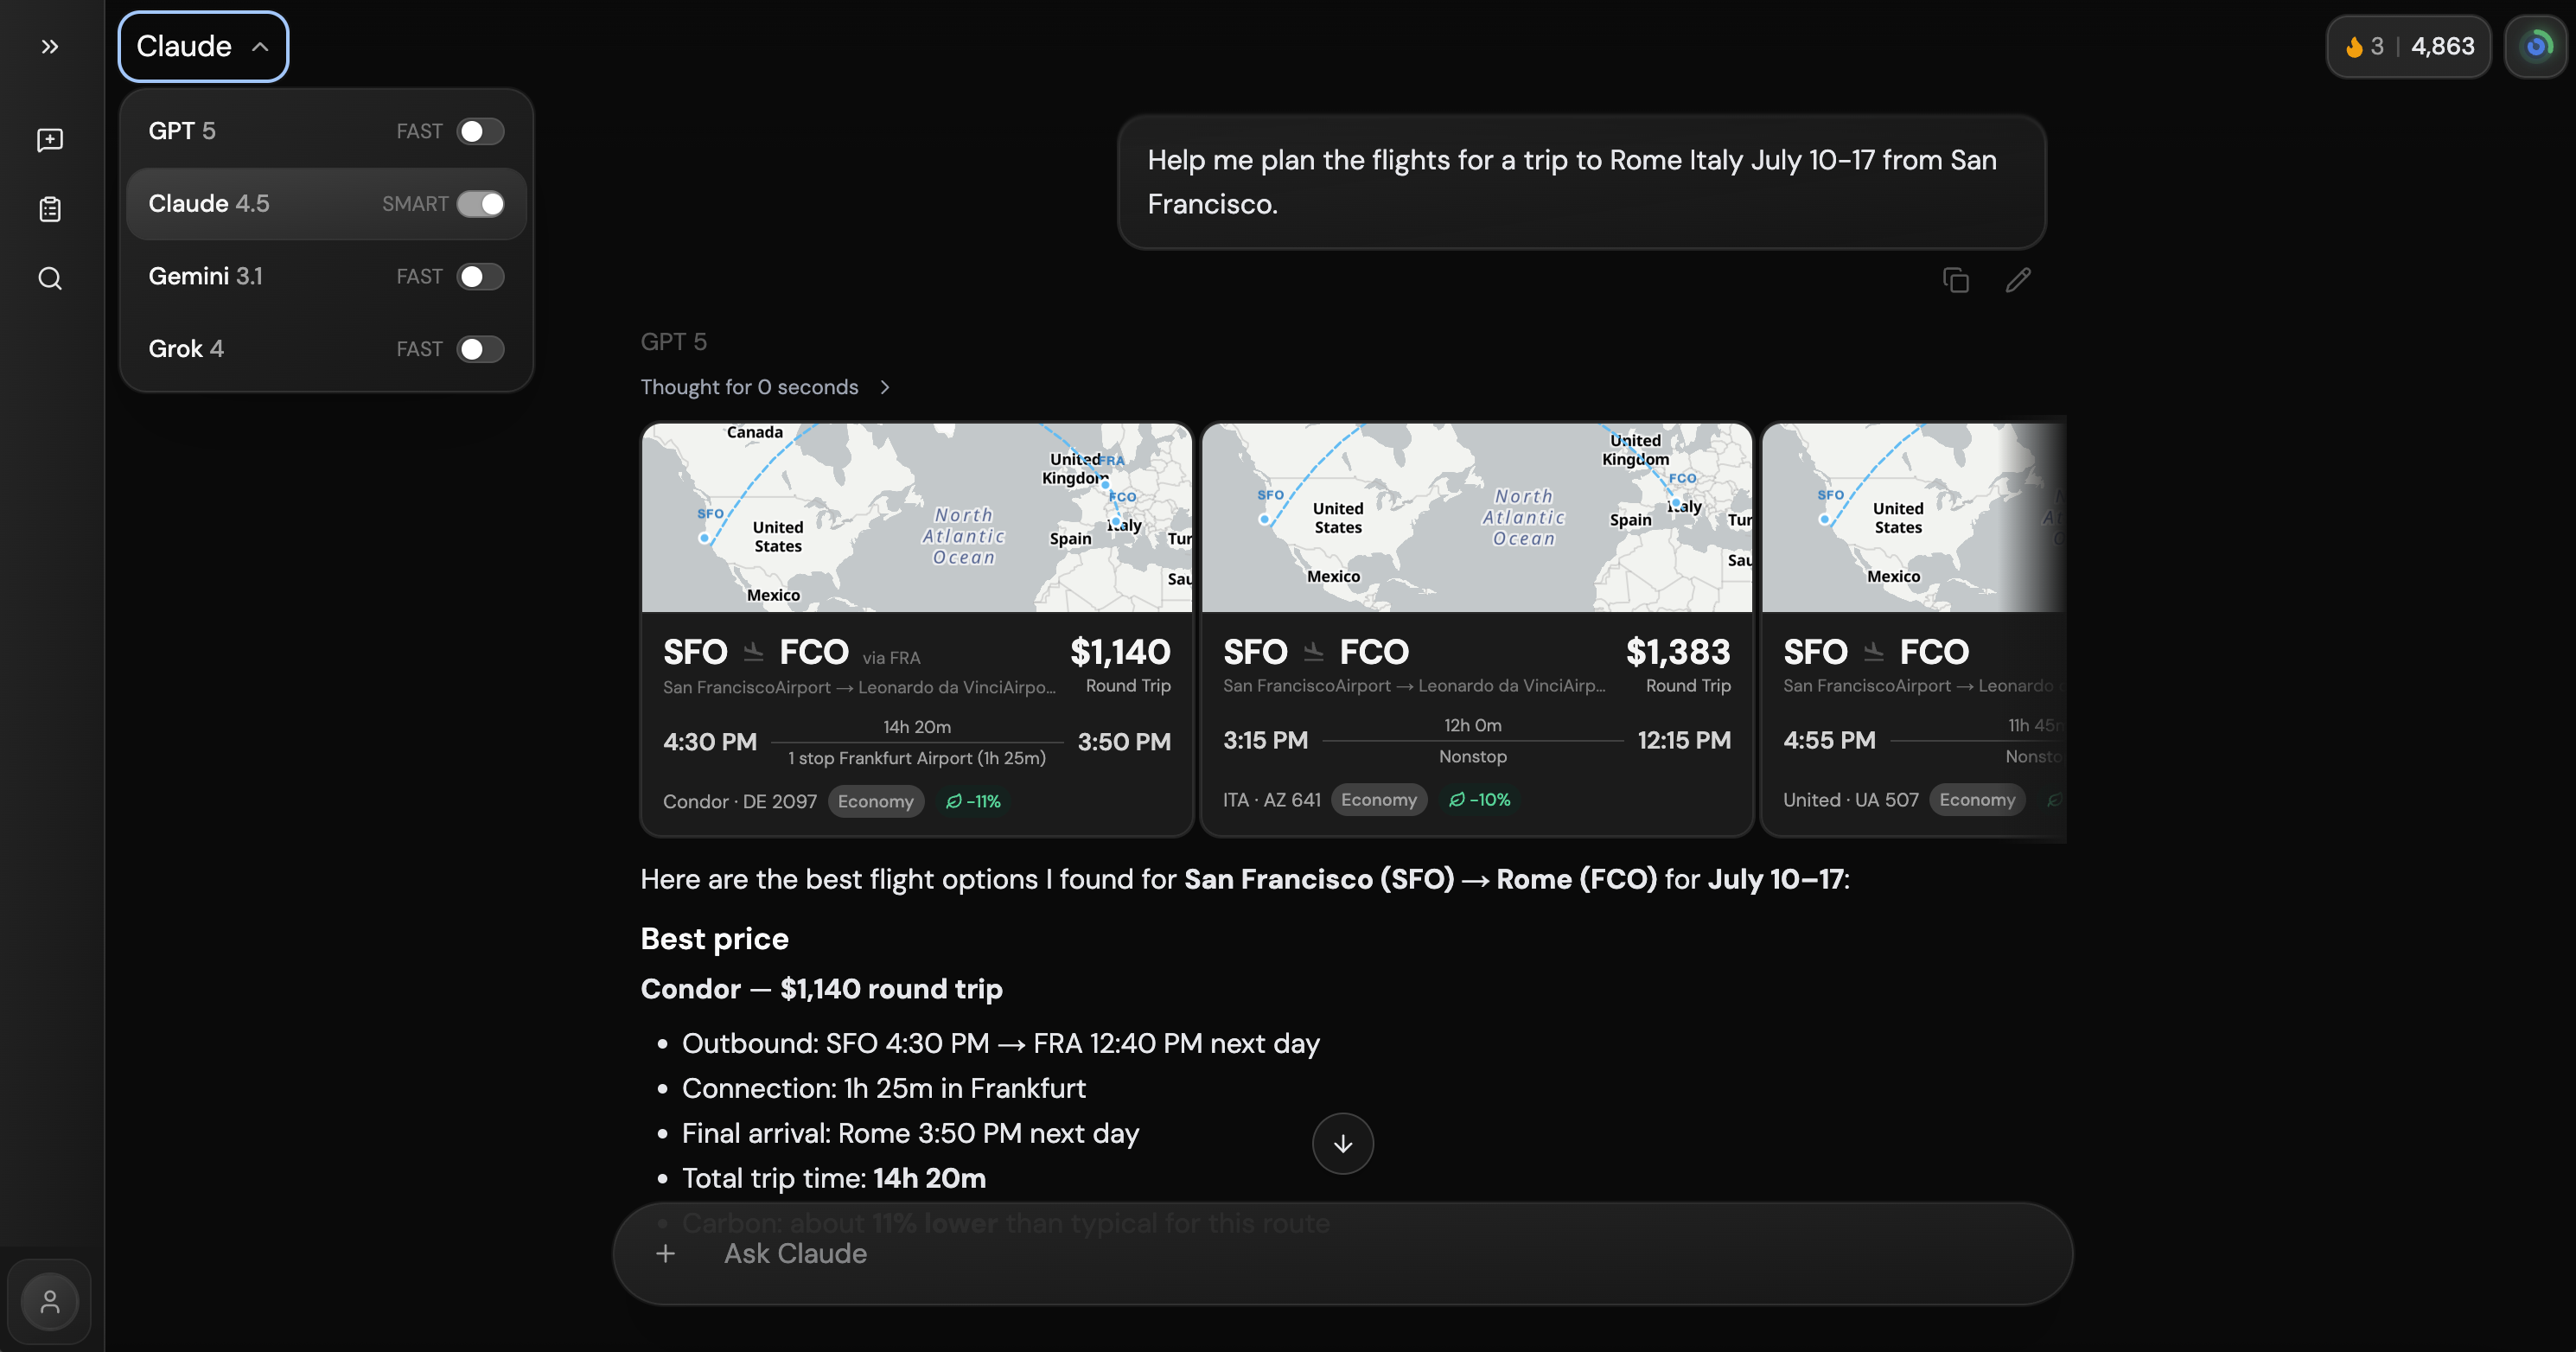The width and height of the screenshot is (2576, 1352).
Task: Select Claude 4.5 from model list
Action: coord(326,203)
